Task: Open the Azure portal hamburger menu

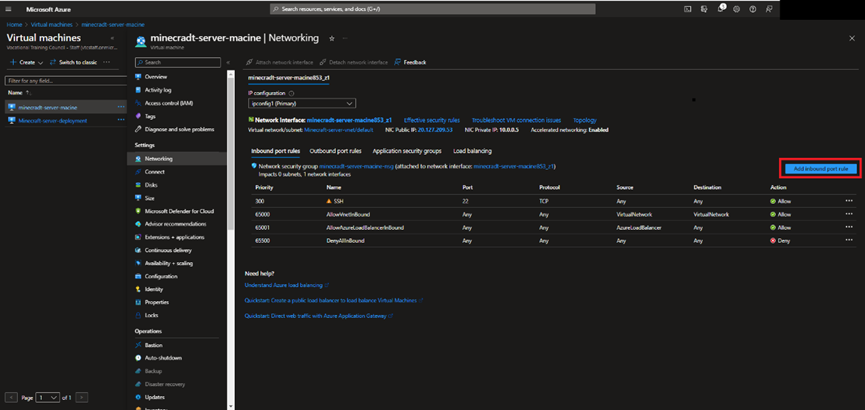Action: click(8, 9)
